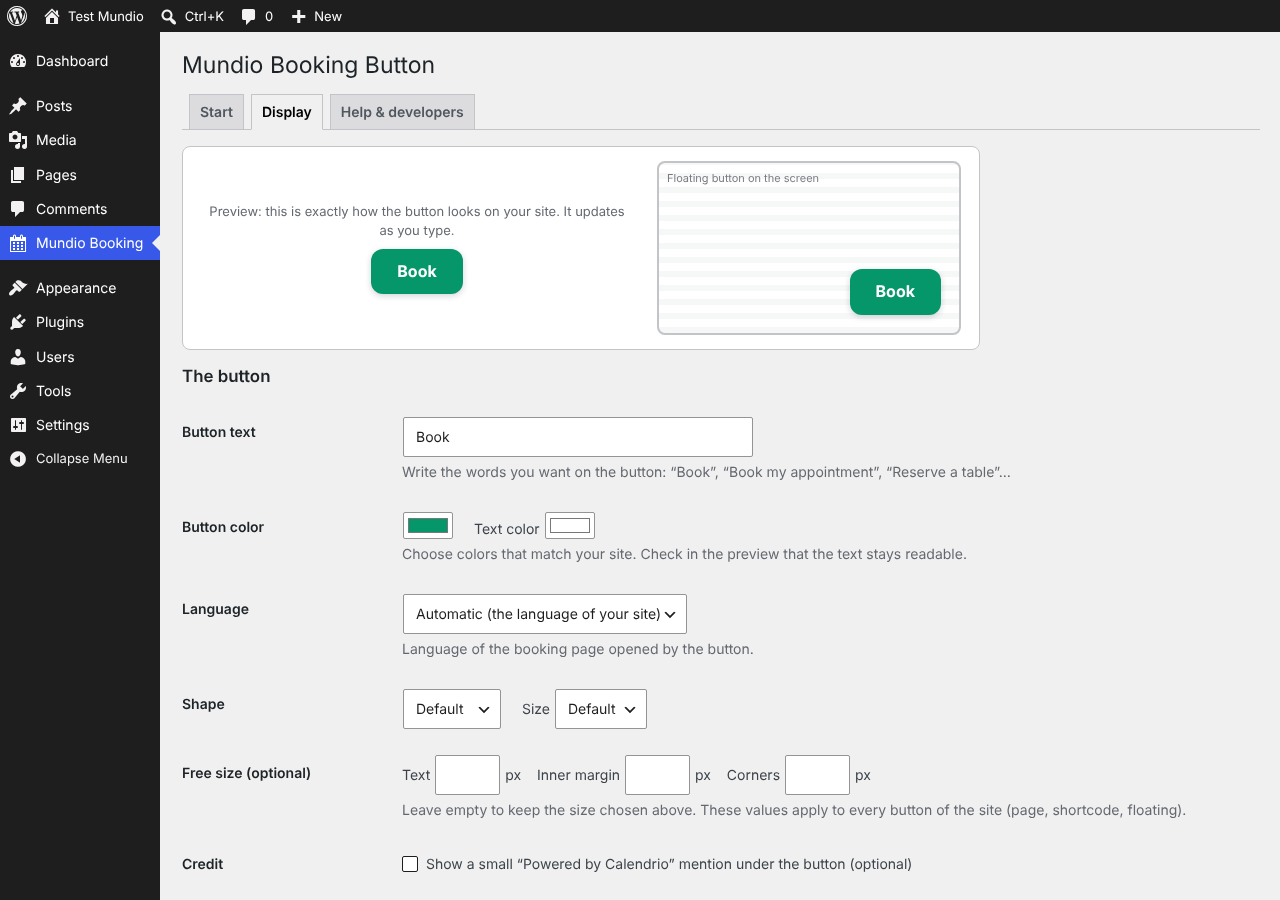Screen dimensions: 1280x900
Task: Click the WordPress logo icon
Action: [17, 16]
